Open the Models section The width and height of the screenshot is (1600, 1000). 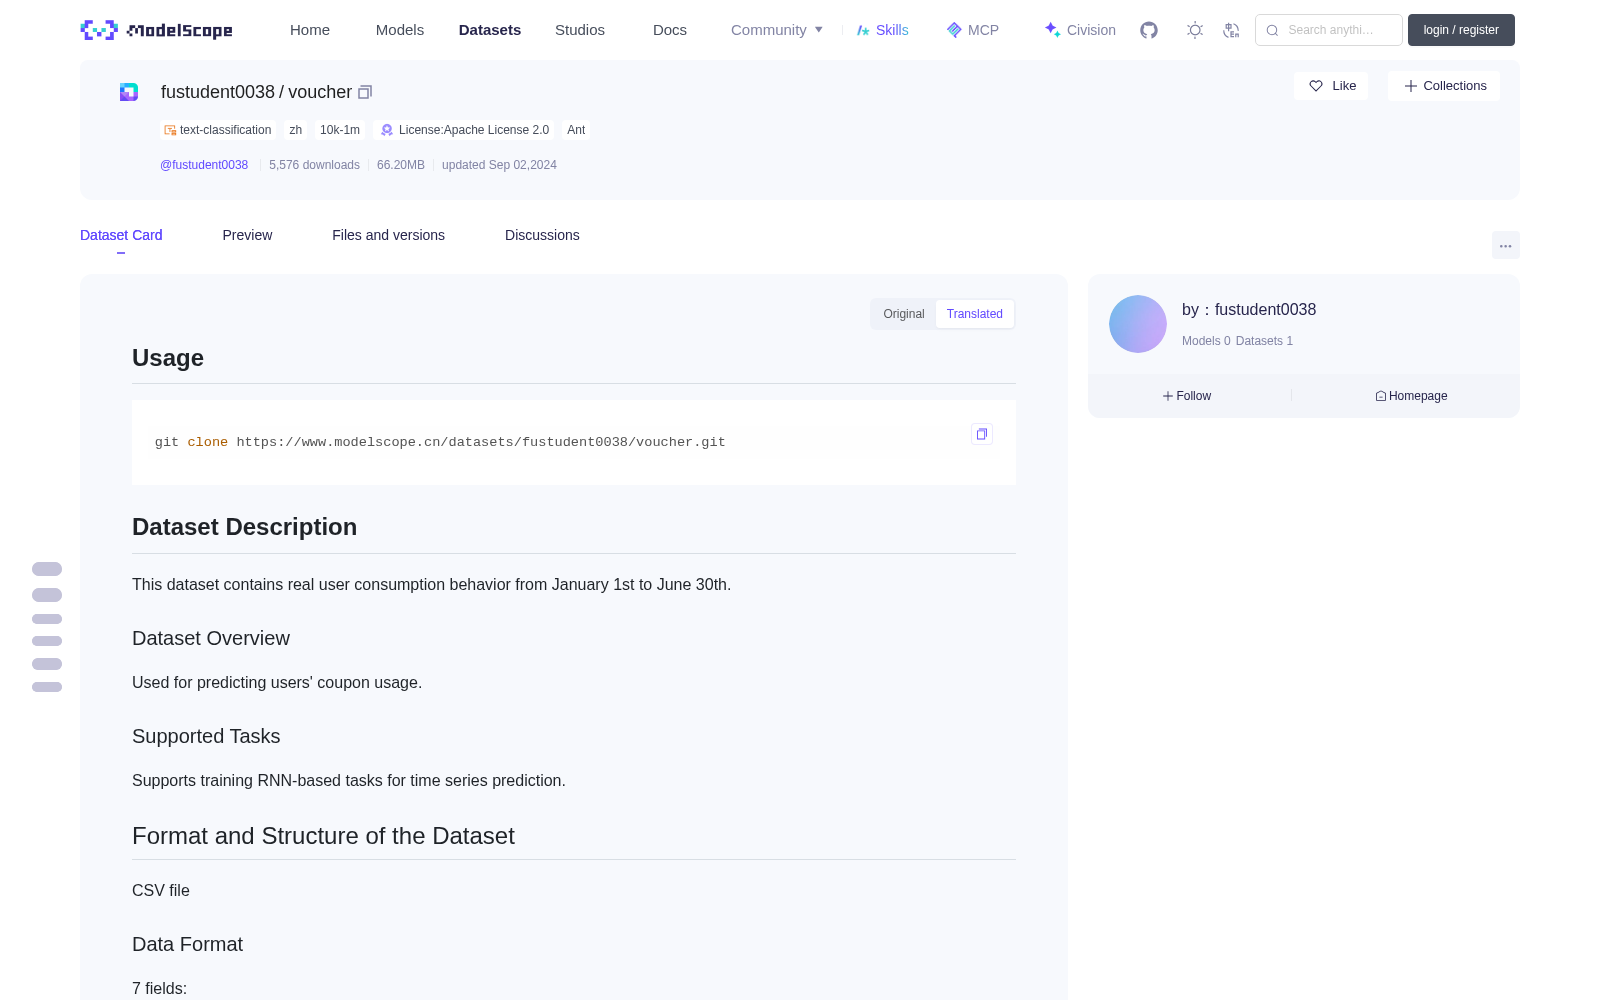tap(400, 30)
